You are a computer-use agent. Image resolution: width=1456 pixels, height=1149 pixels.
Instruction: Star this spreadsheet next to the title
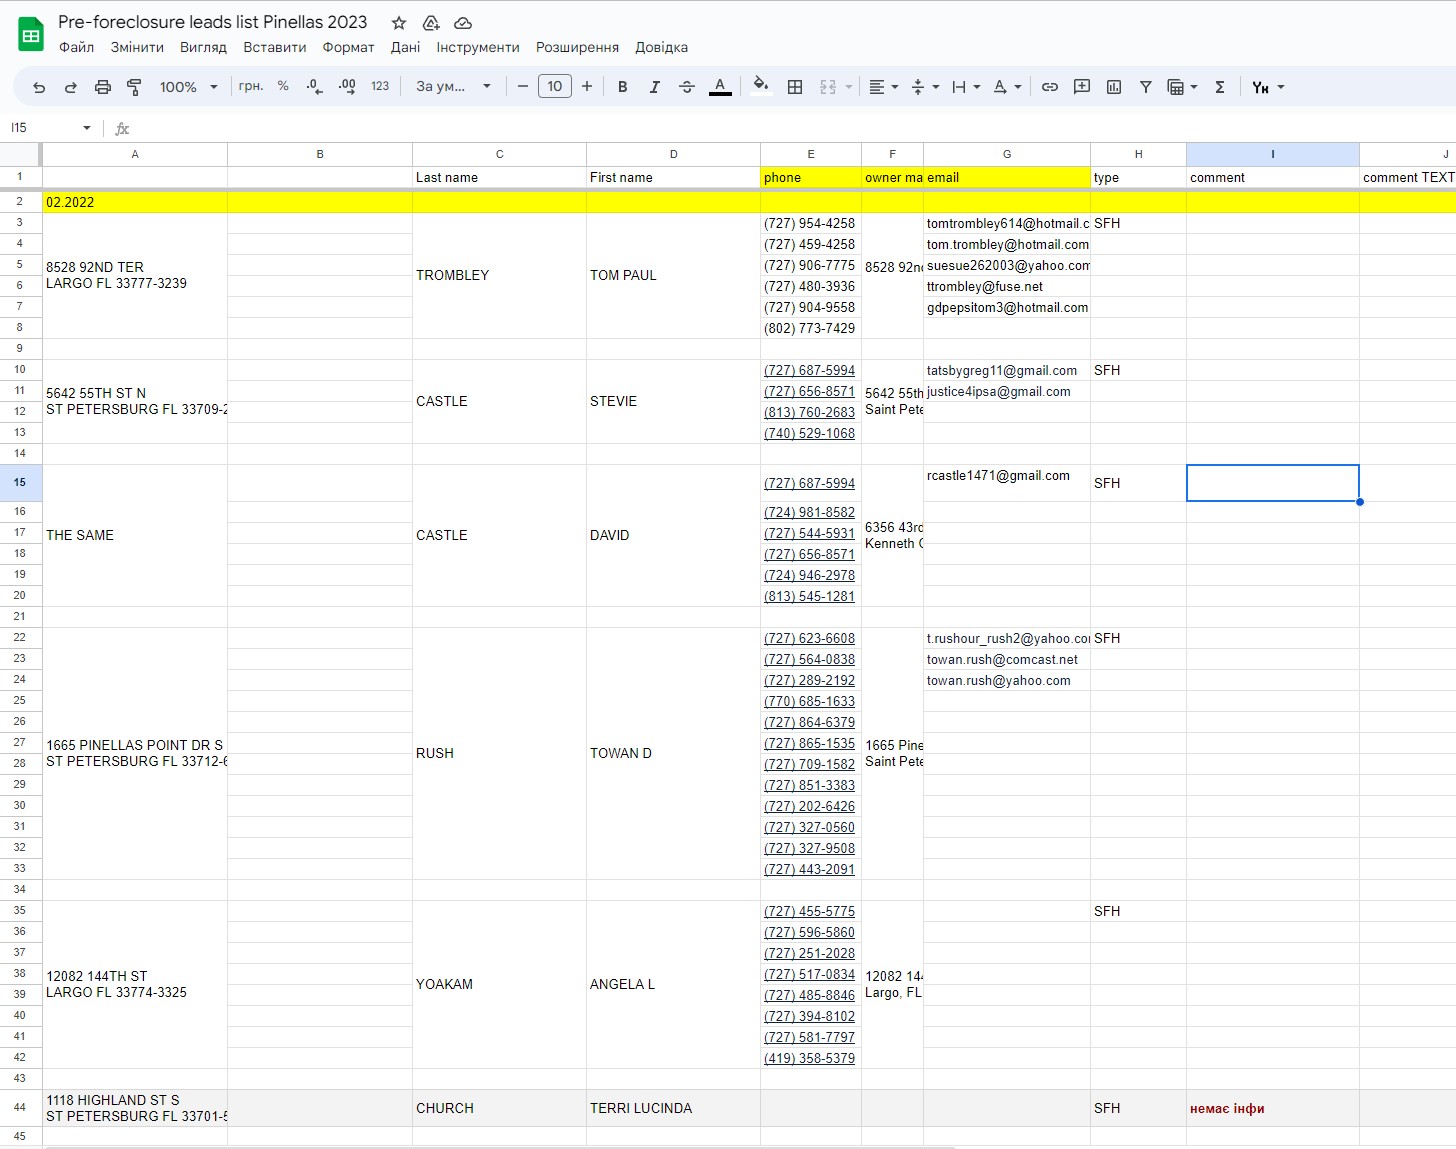point(399,23)
